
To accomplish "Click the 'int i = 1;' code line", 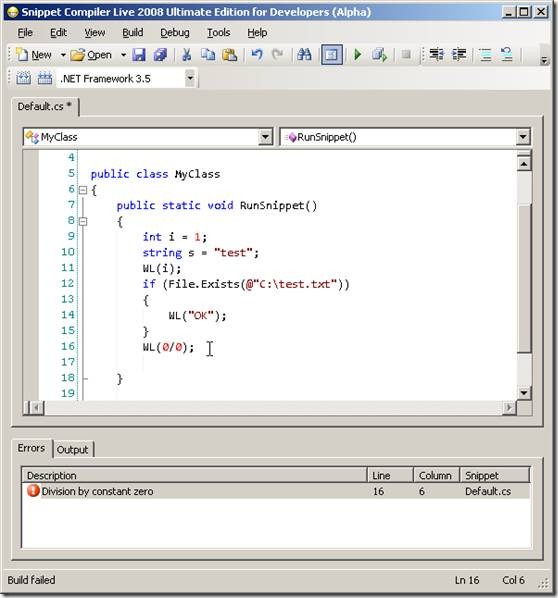I will [175, 237].
